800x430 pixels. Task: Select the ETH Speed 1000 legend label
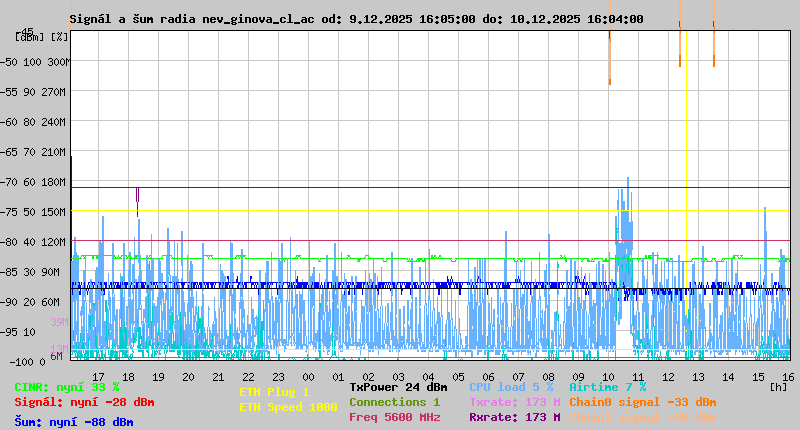[288, 407]
